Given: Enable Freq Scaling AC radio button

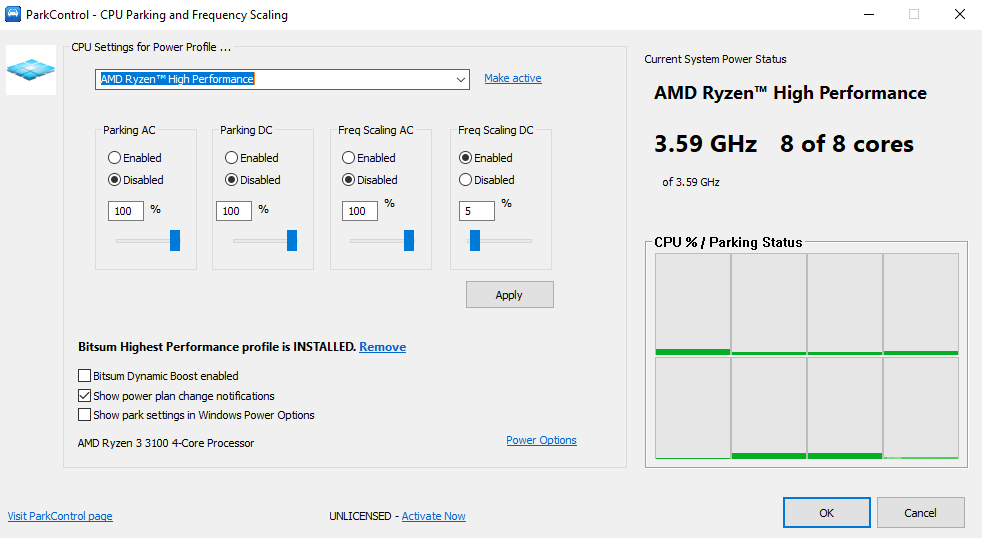Looking at the screenshot, I should [x=348, y=158].
